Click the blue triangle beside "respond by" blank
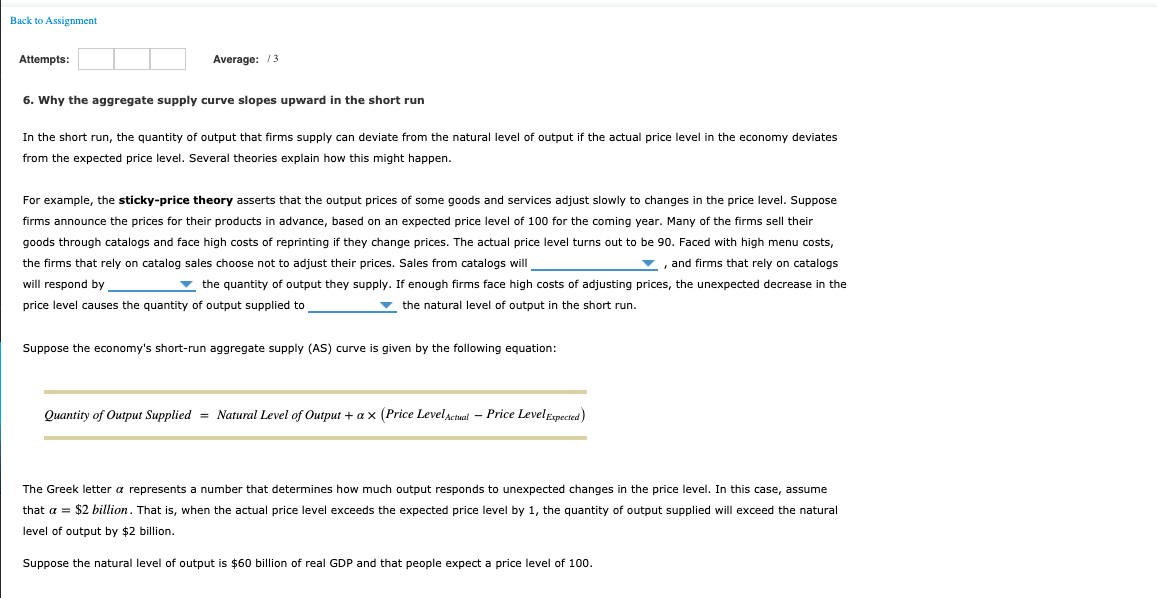The width and height of the screenshot is (1157, 598). coord(185,284)
